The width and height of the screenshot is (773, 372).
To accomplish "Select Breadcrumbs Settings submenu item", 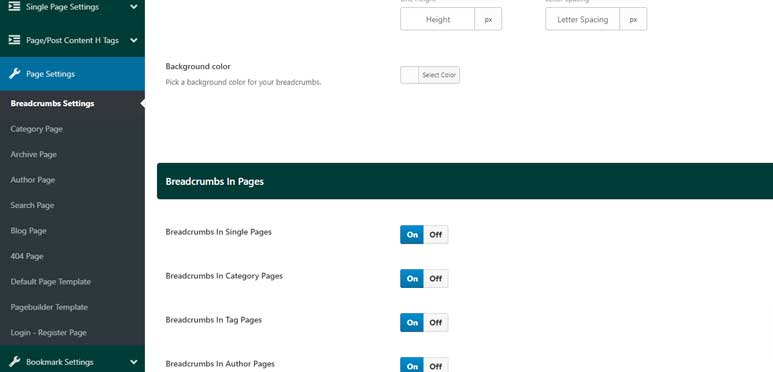I will [x=52, y=103].
